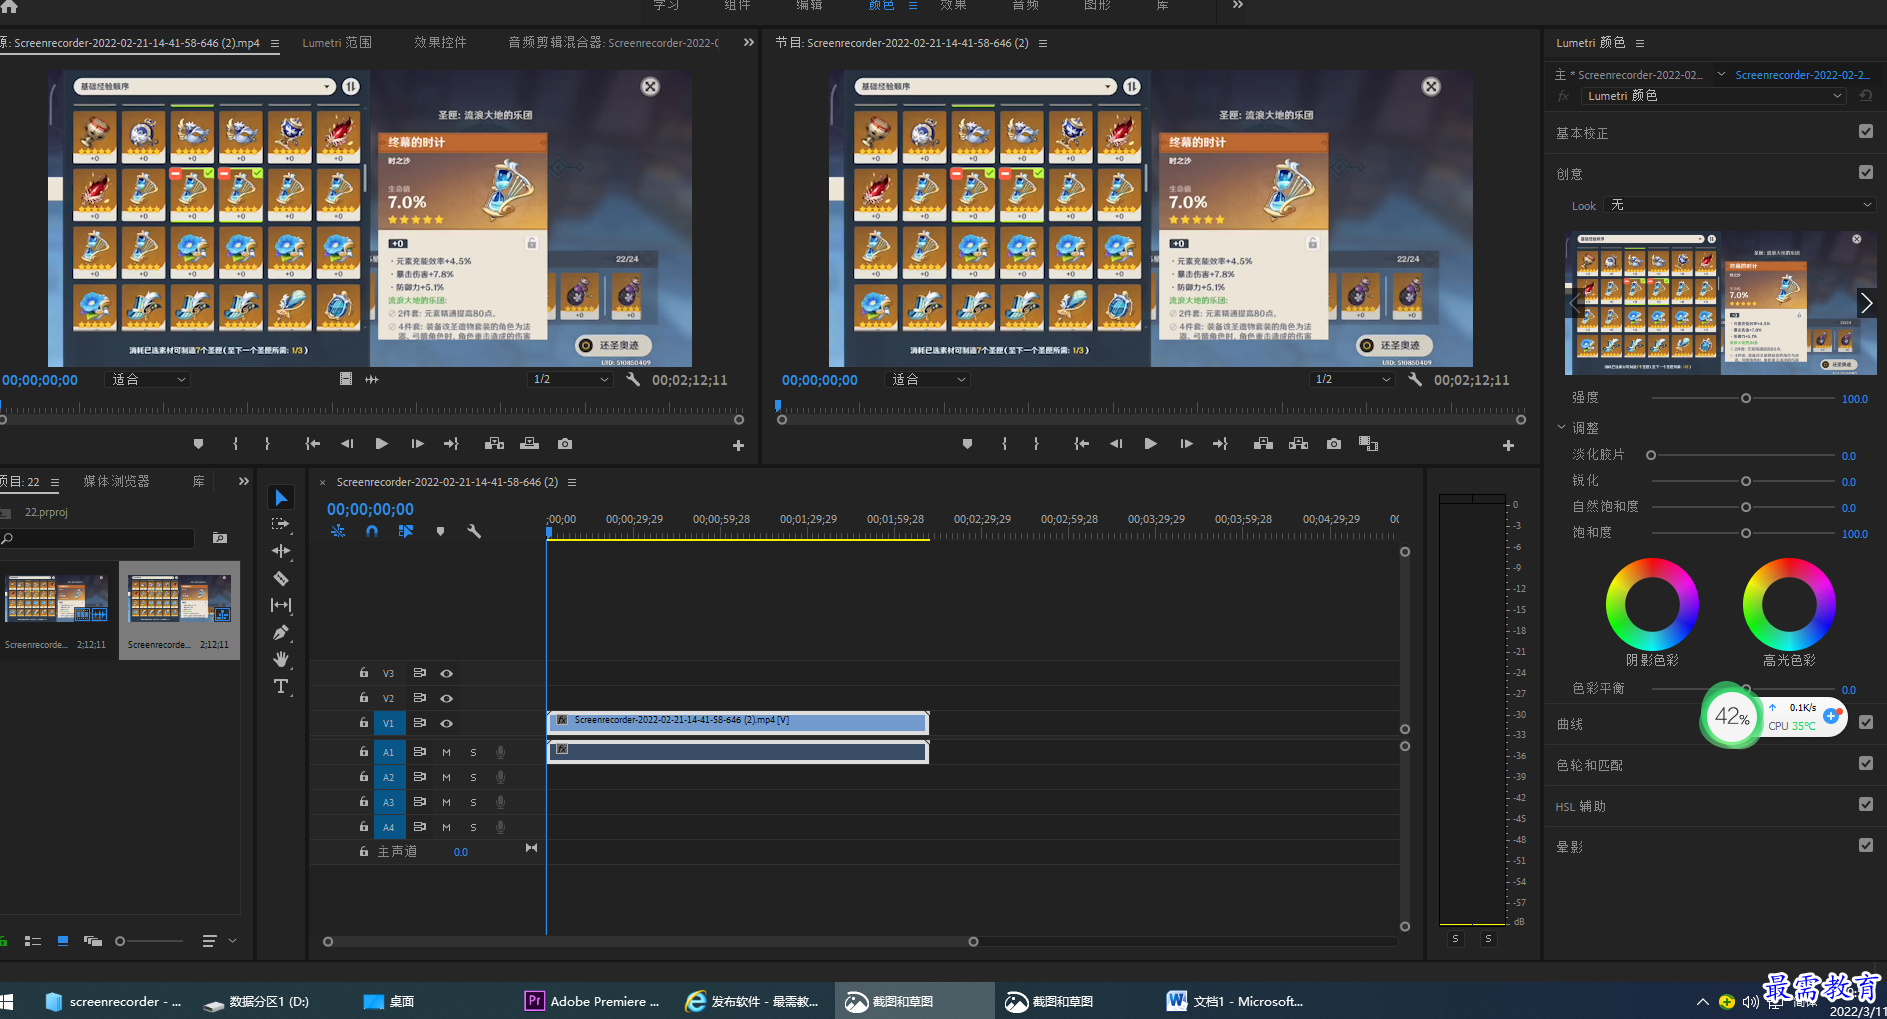1887x1019 pixels.
Task: Export frame from Source monitor camera icon
Action: tap(565, 443)
